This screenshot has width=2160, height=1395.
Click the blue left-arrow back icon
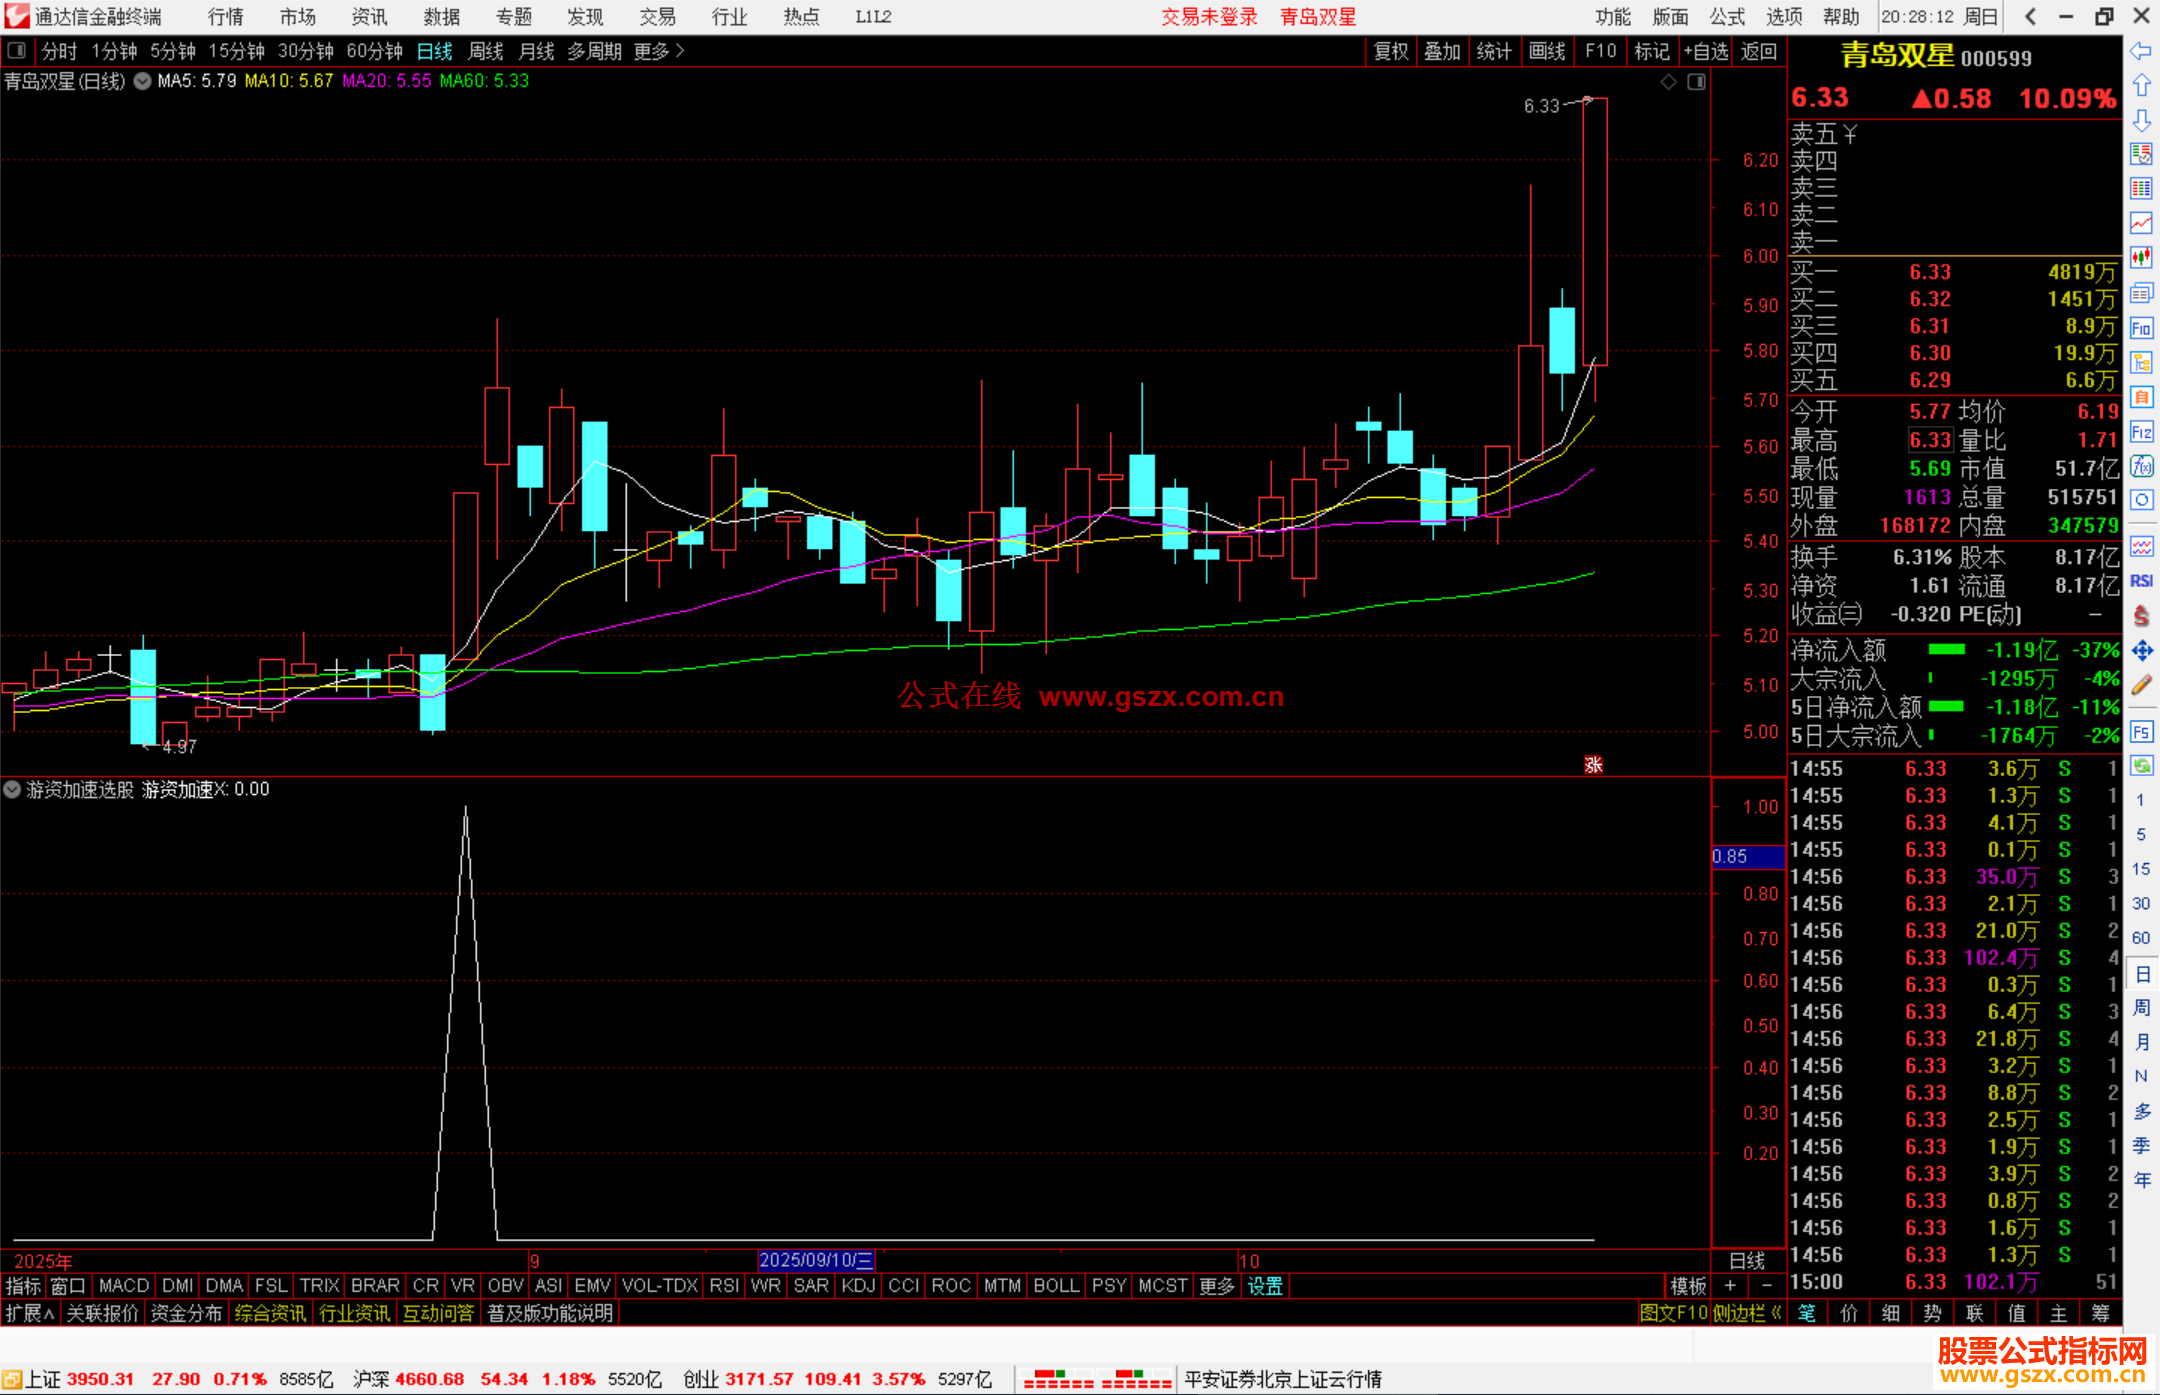(2141, 51)
